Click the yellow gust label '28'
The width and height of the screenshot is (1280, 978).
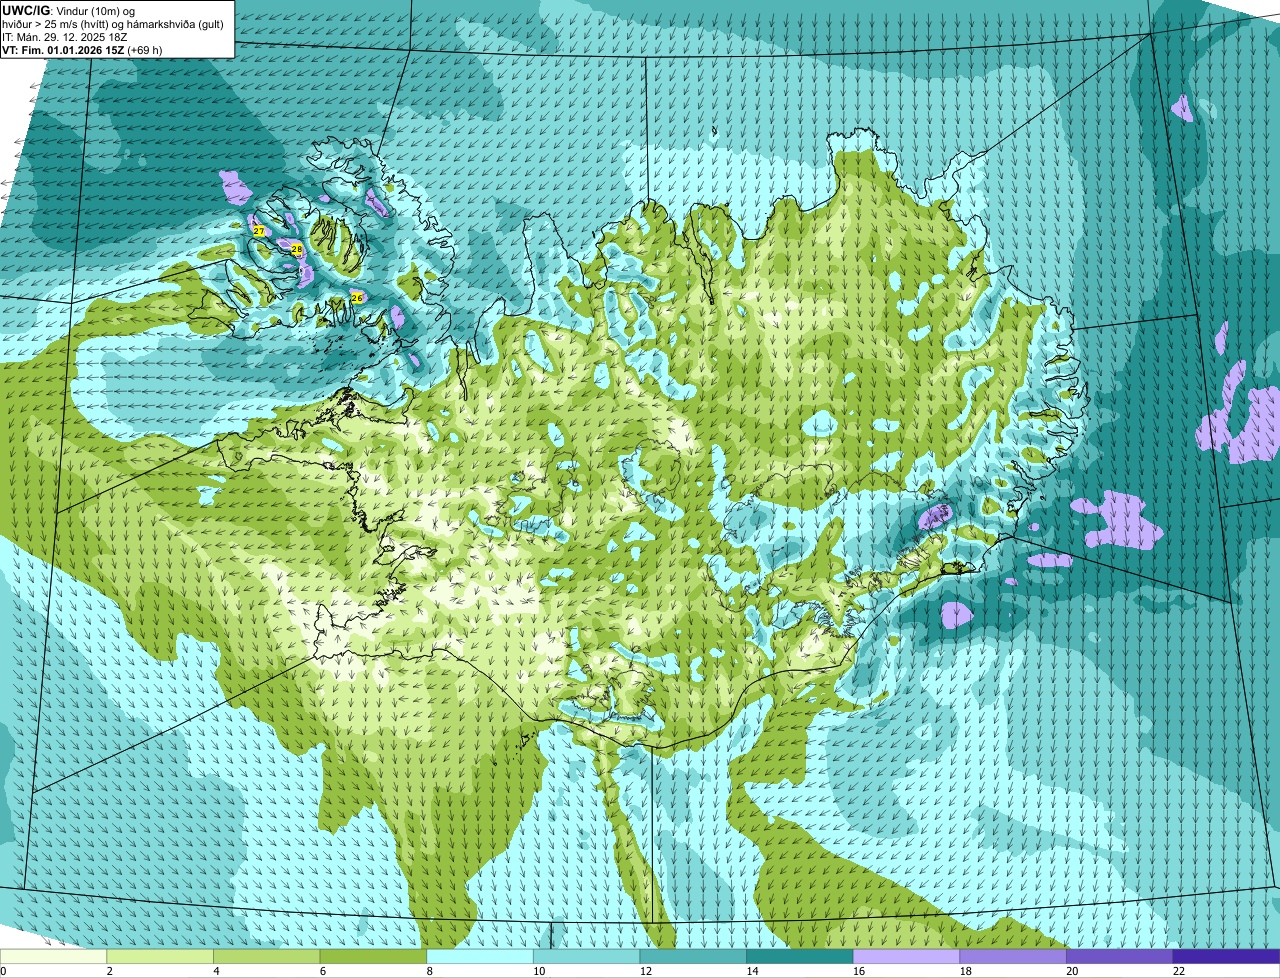297,249
